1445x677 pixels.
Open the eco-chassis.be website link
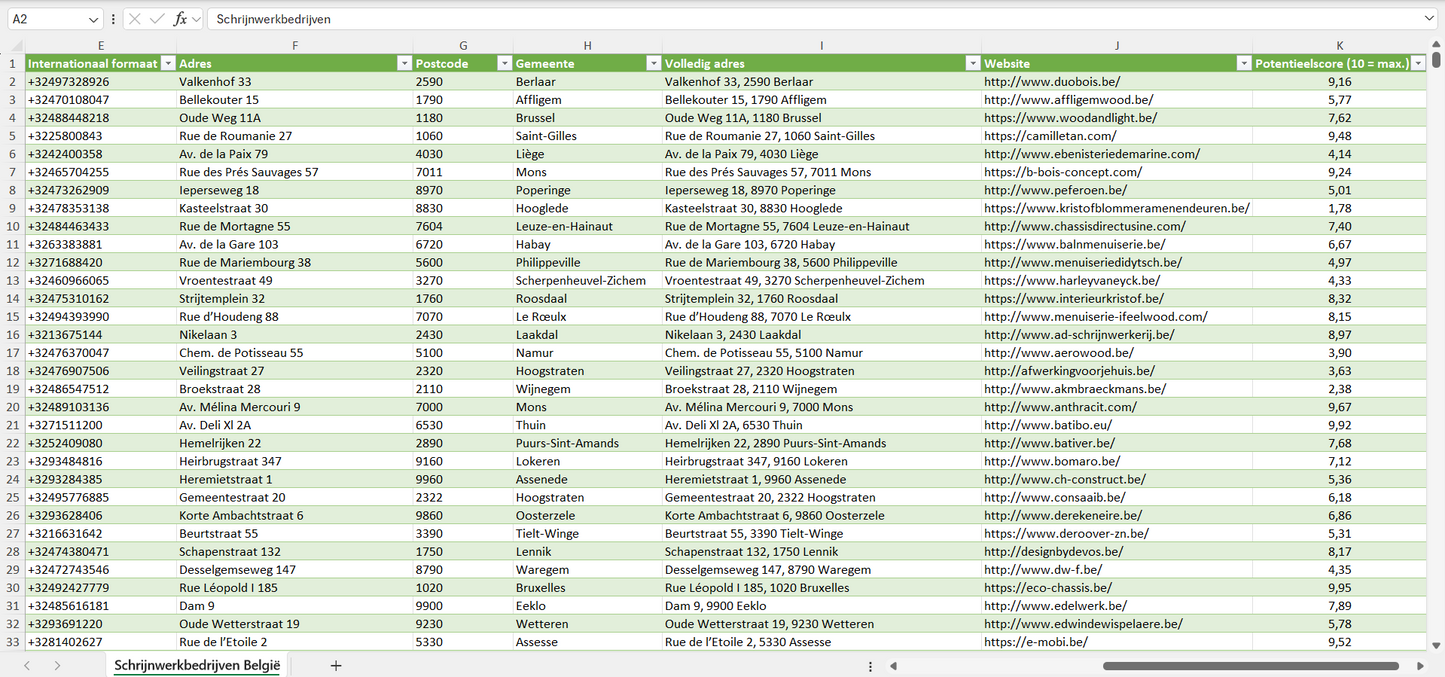tap(1047, 588)
